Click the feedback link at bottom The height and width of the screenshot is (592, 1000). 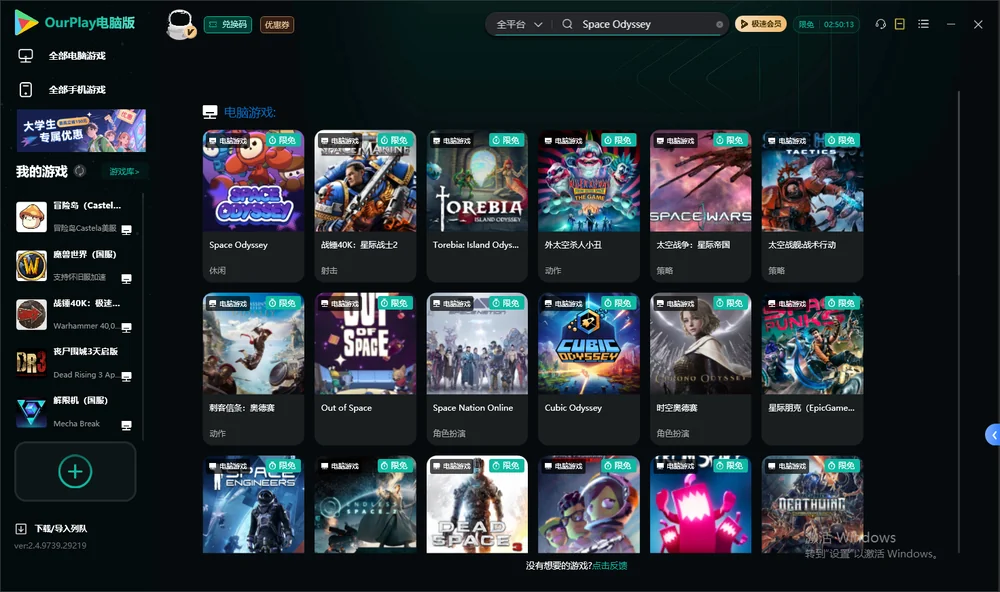pyautogui.click(x=610, y=566)
